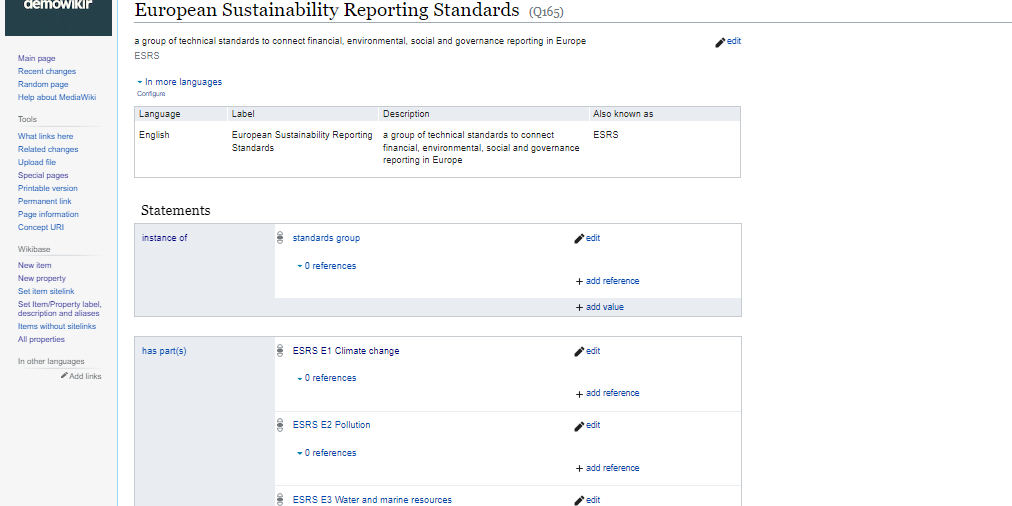1012x506 pixels.
Task: Collapse the In more languages section
Action: [x=180, y=82]
